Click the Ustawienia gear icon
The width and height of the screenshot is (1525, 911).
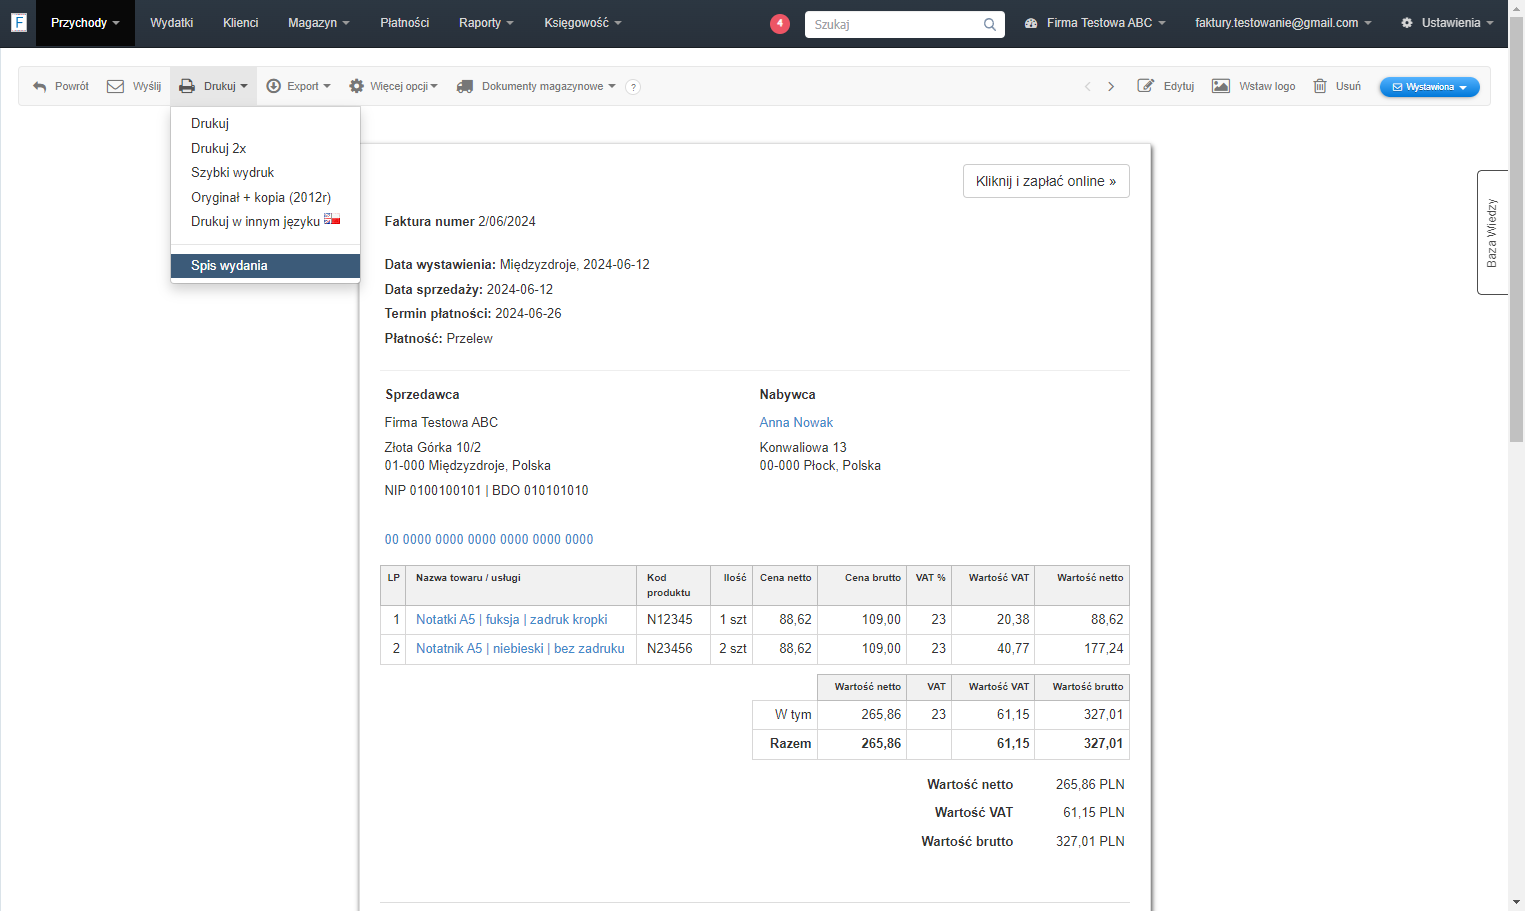pyautogui.click(x=1407, y=23)
